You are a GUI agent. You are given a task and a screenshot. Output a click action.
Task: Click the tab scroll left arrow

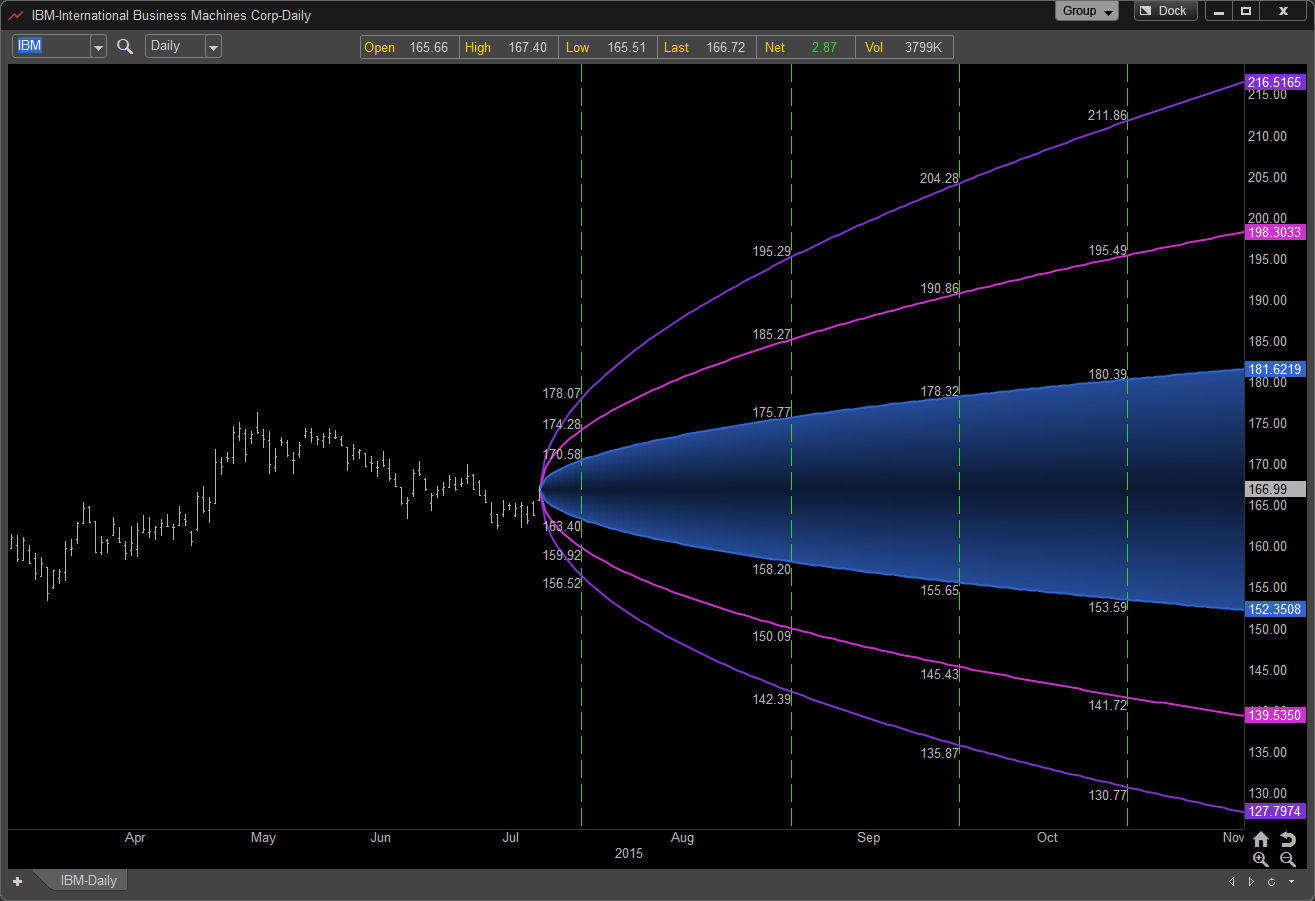point(1233,881)
